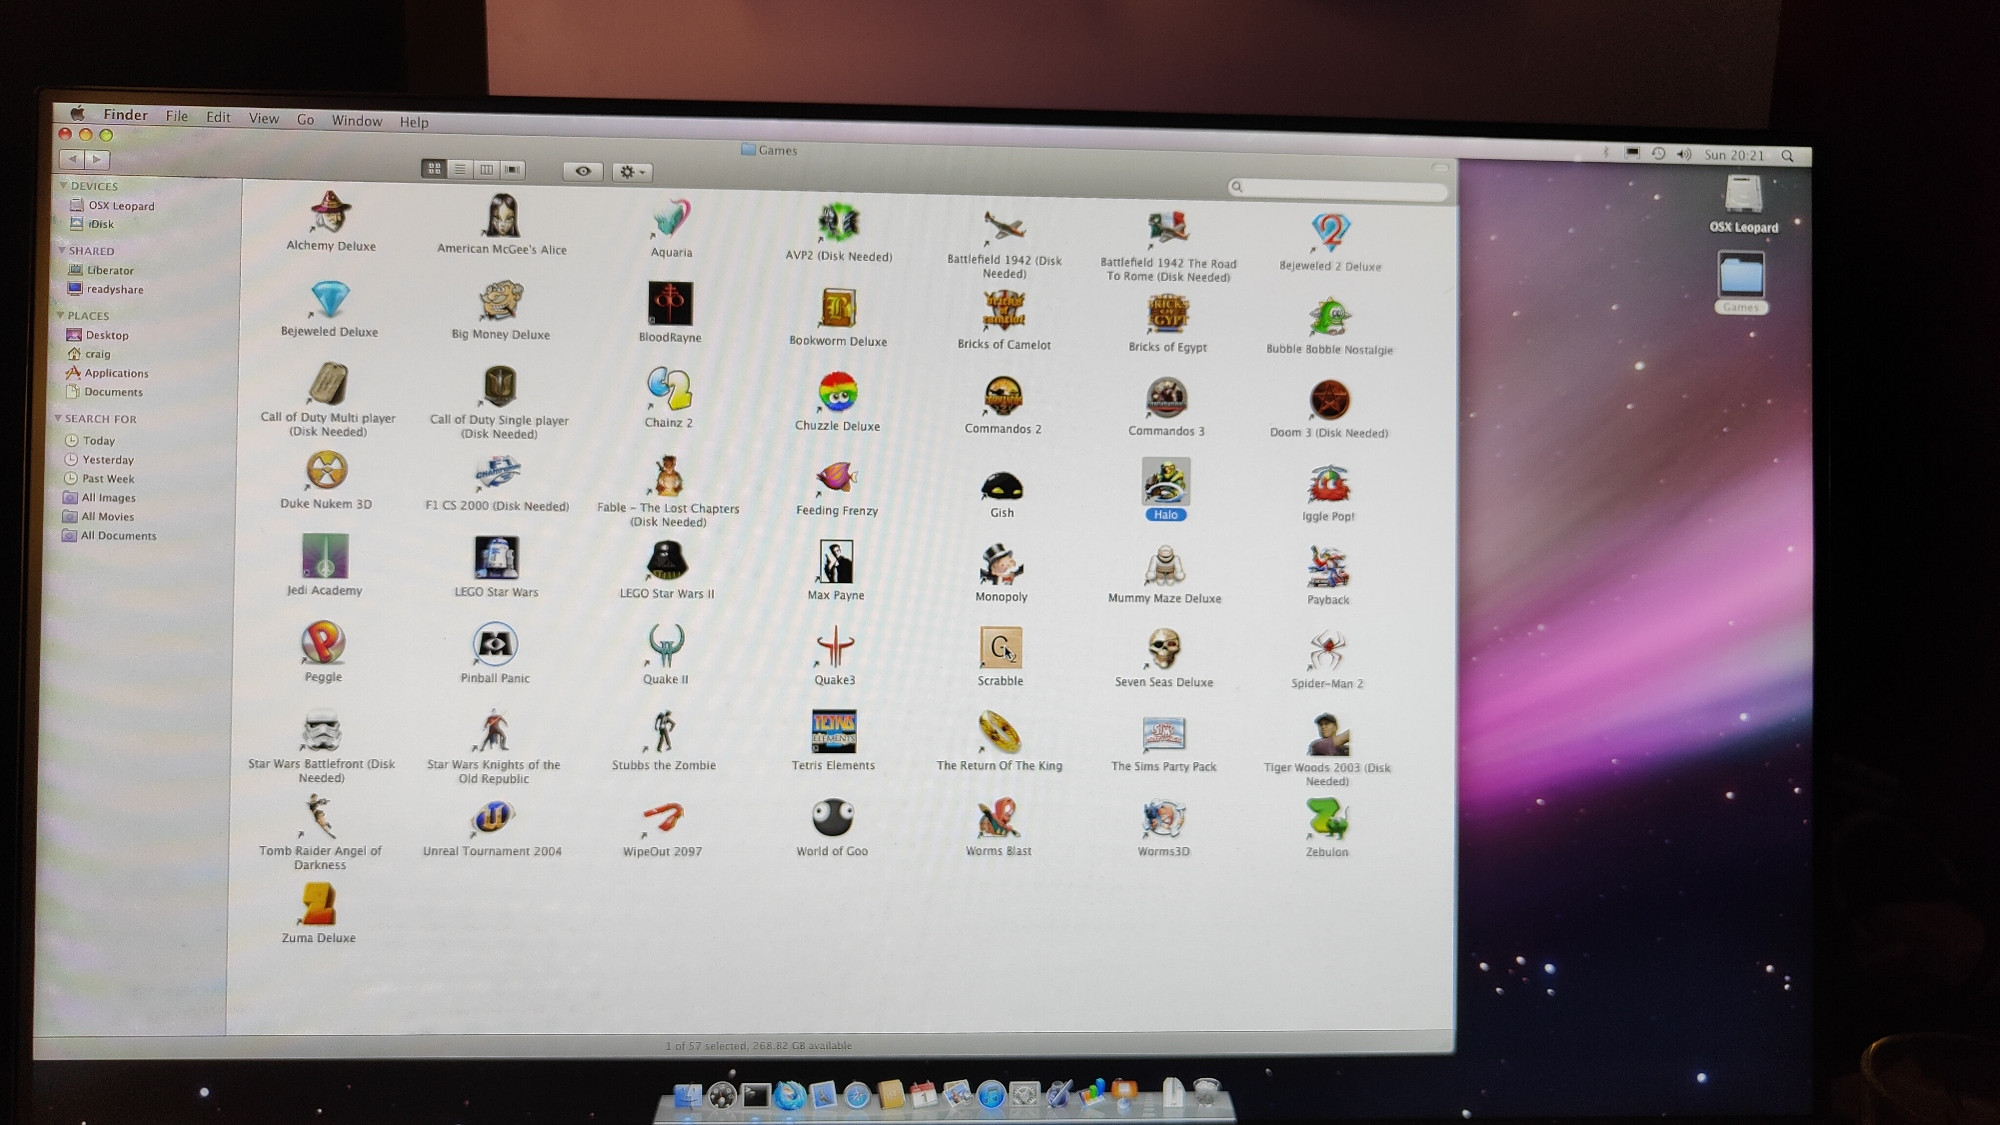Select the Halo game icon
This screenshot has width=2000, height=1125.
tap(1166, 482)
